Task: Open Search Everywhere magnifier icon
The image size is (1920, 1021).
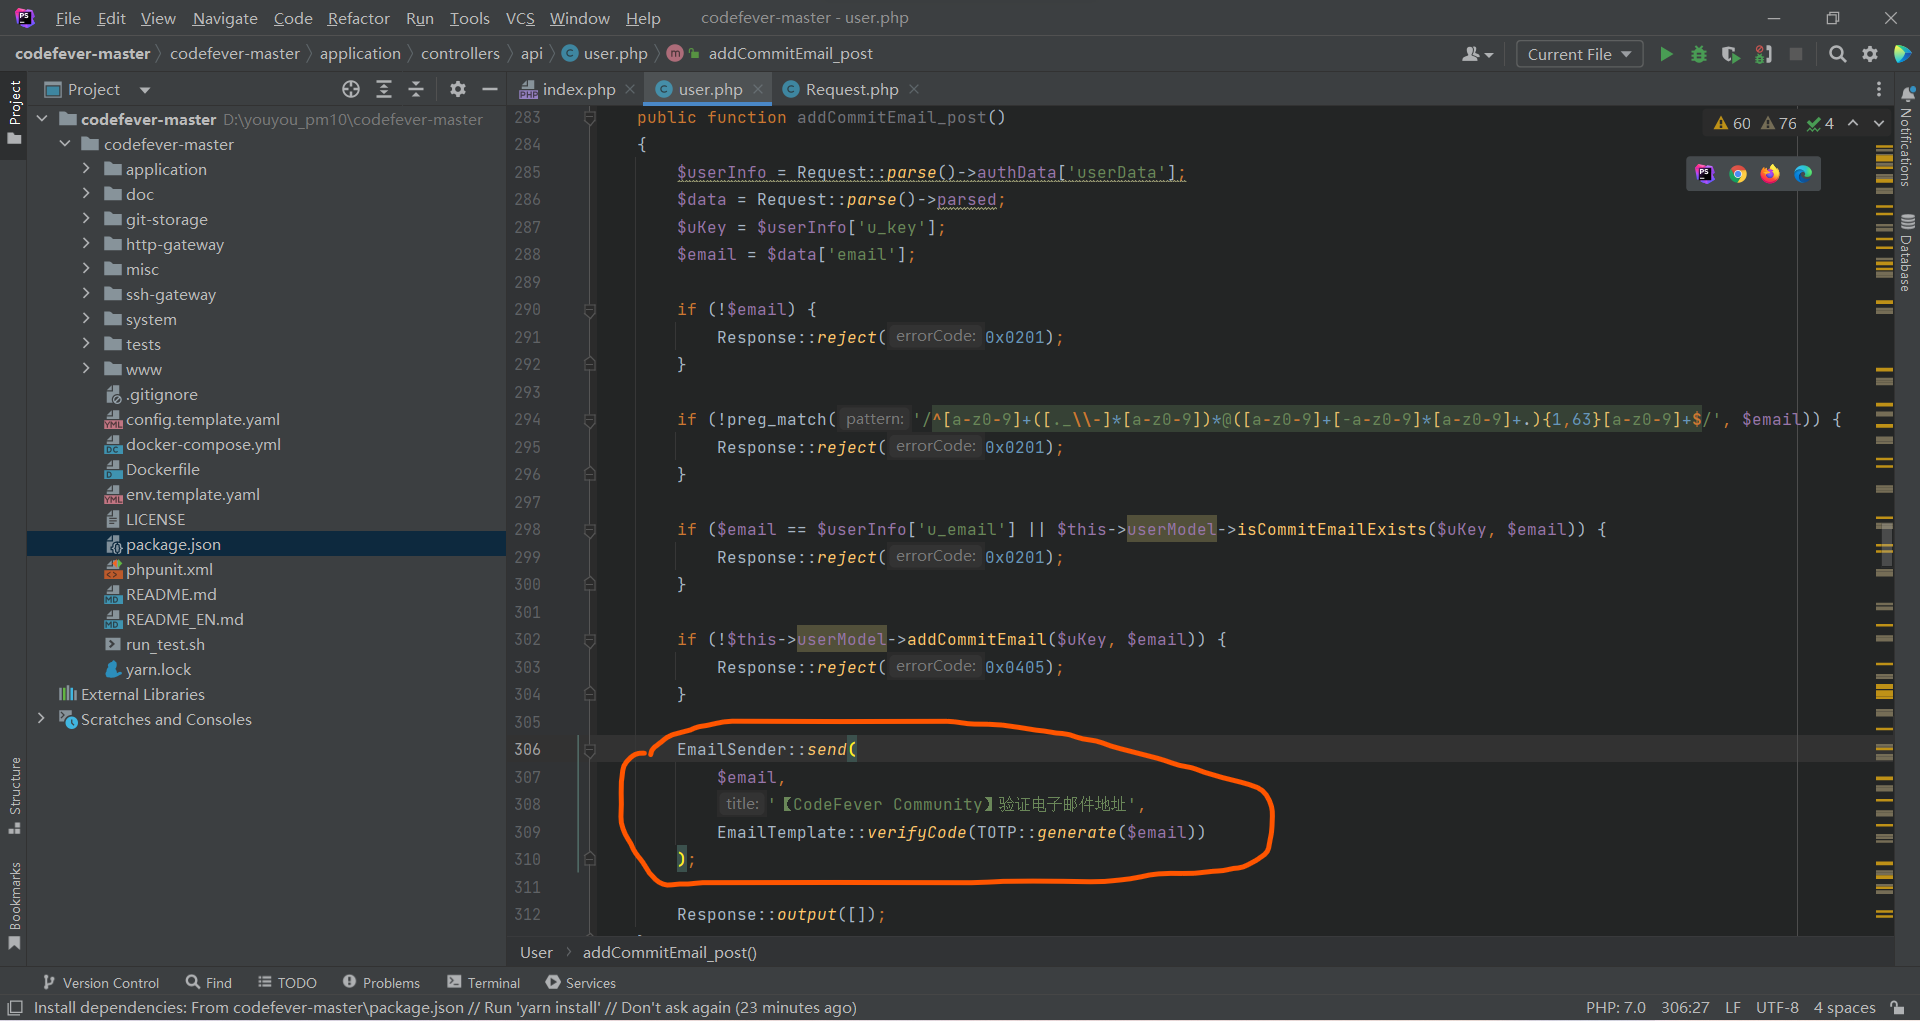Action: click(x=1837, y=54)
